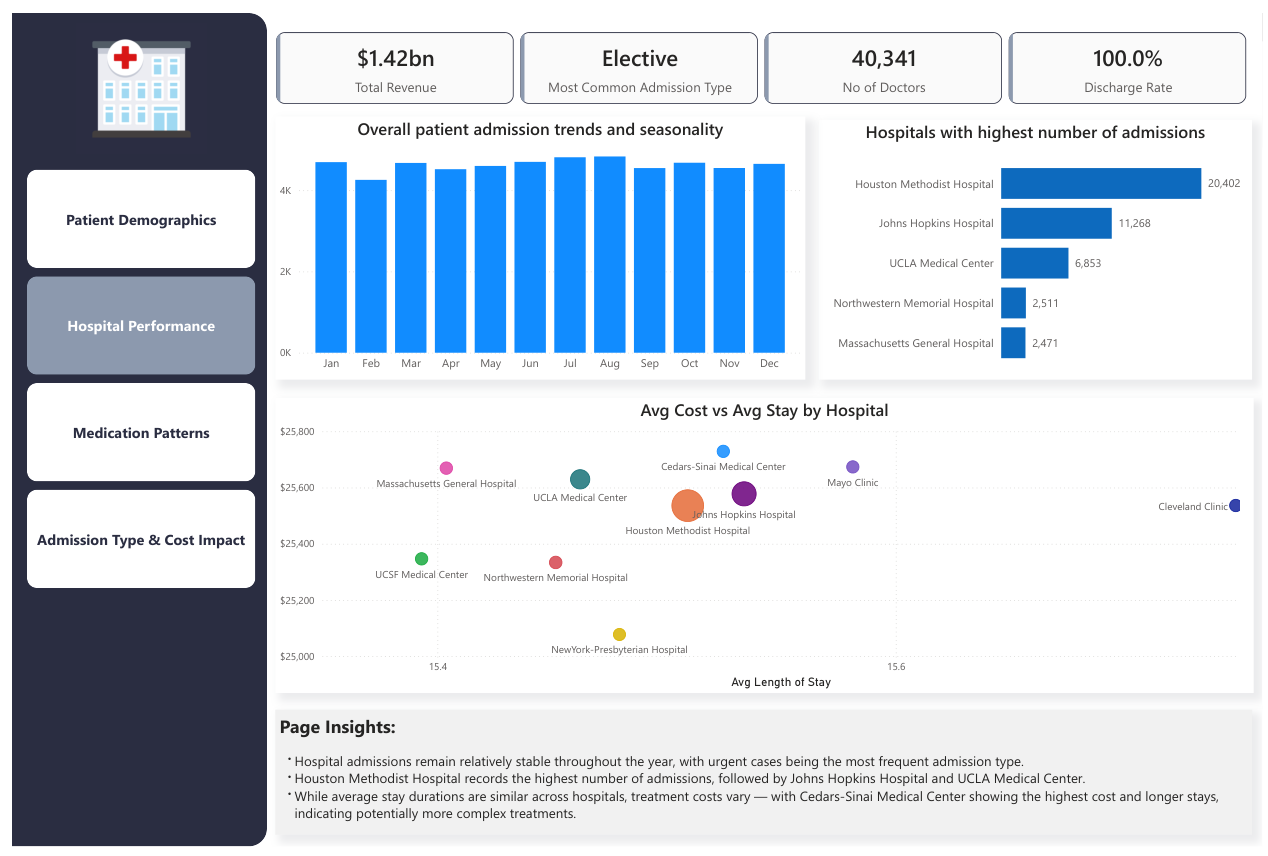Screen dimensions: 1268x856
Task: Select the Hospital Performance tab
Action: coord(141,326)
